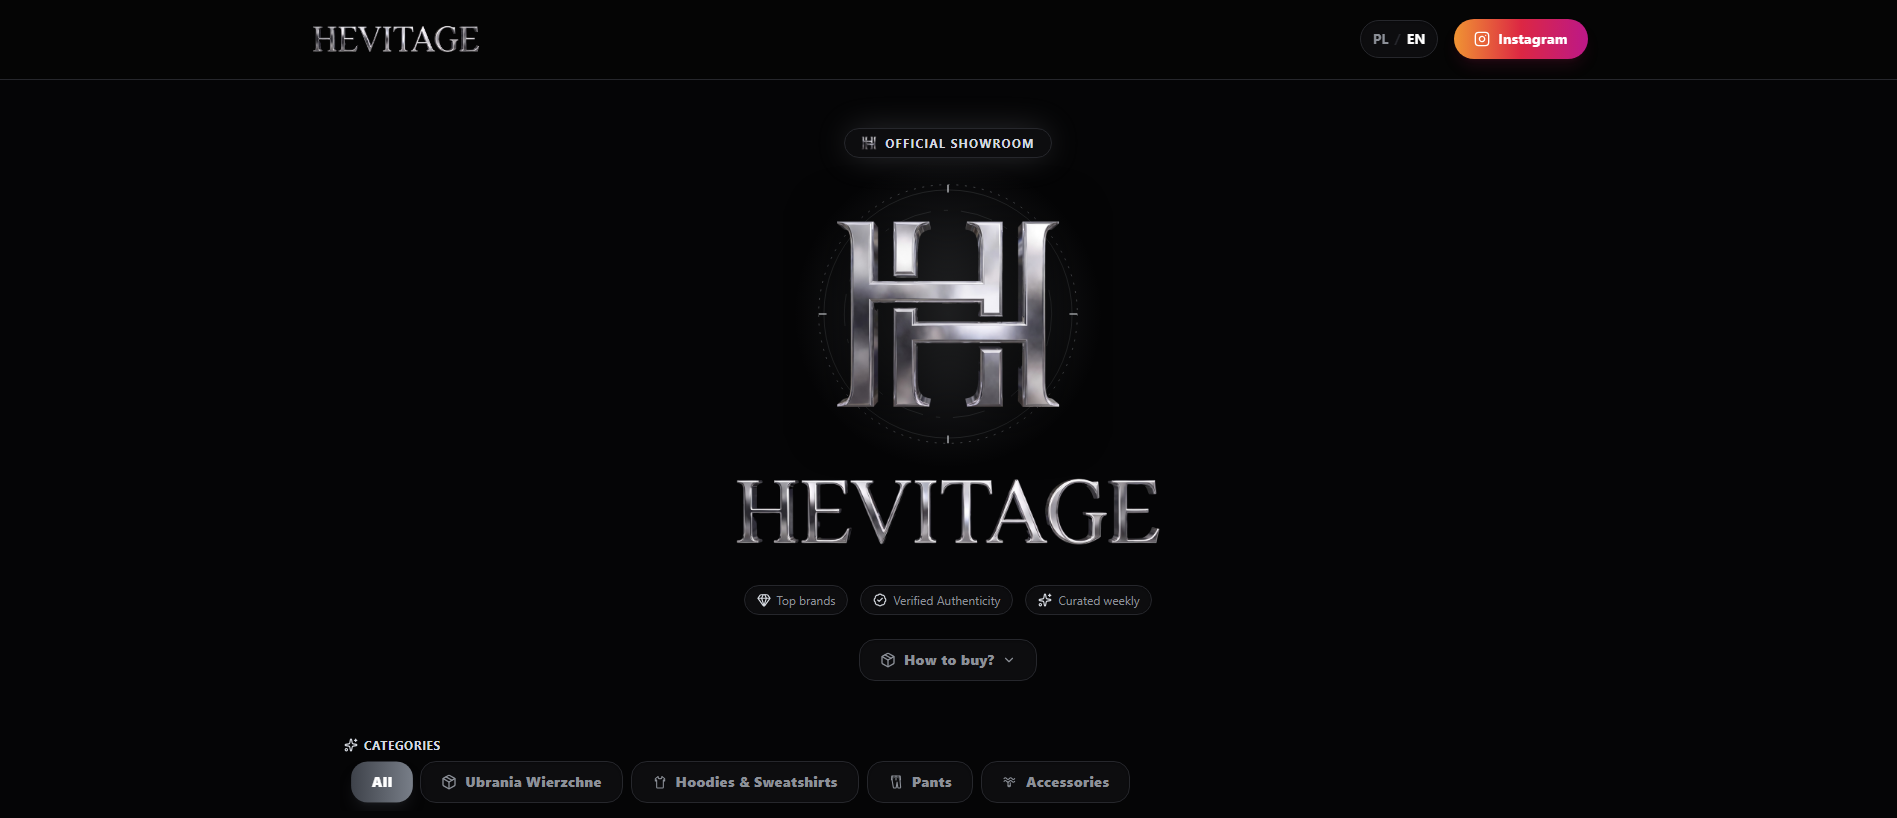Click the large silver HH monogram emblem
This screenshot has width=1897, height=818.
948,314
